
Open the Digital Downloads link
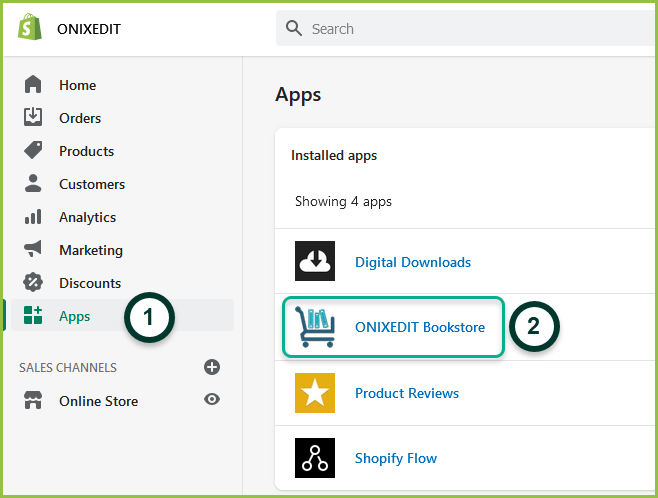[413, 262]
